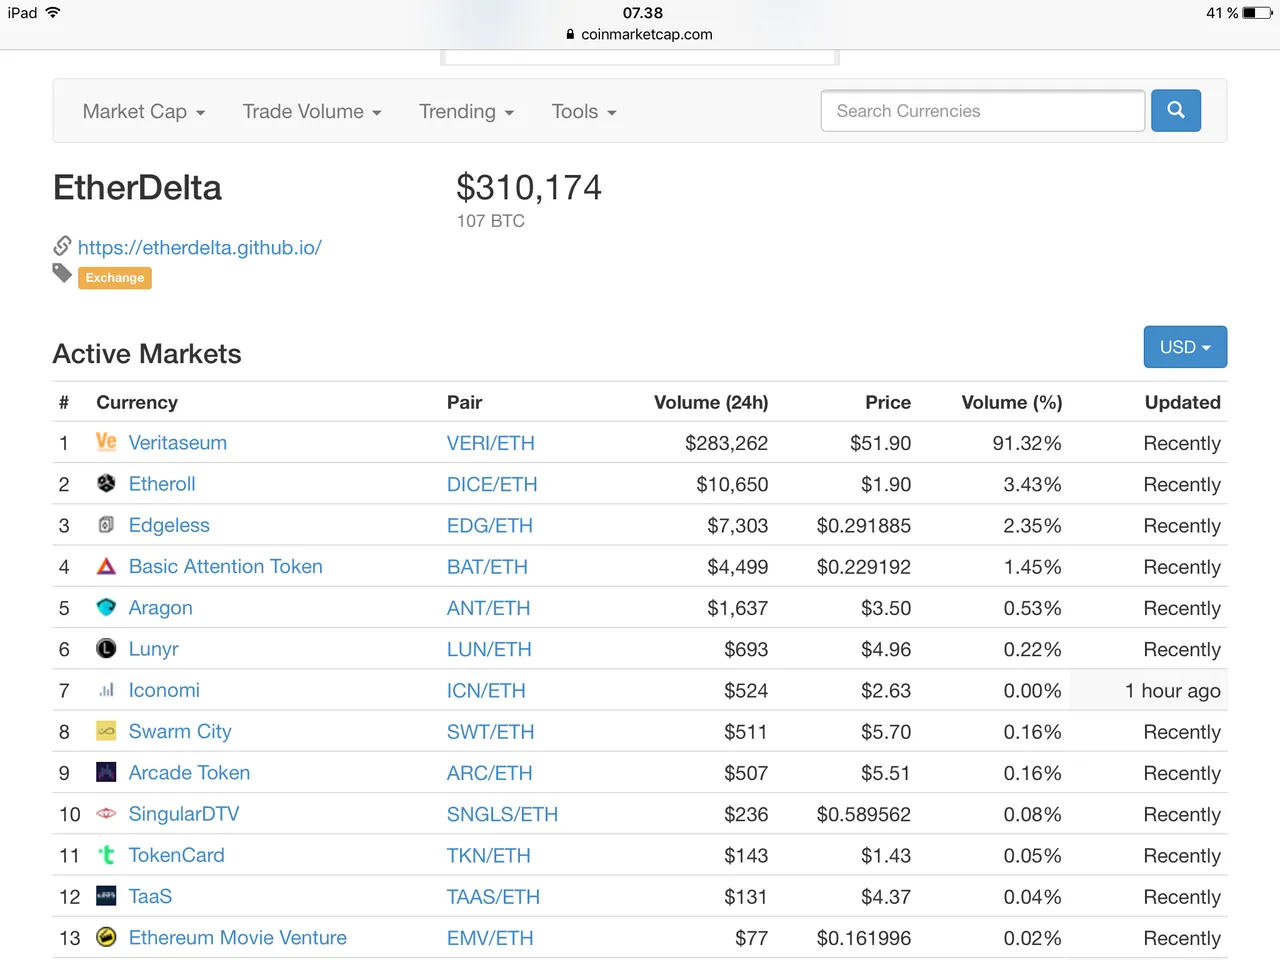
Task: Click the BAT/ETH pair link
Action: tap(487, 567)
